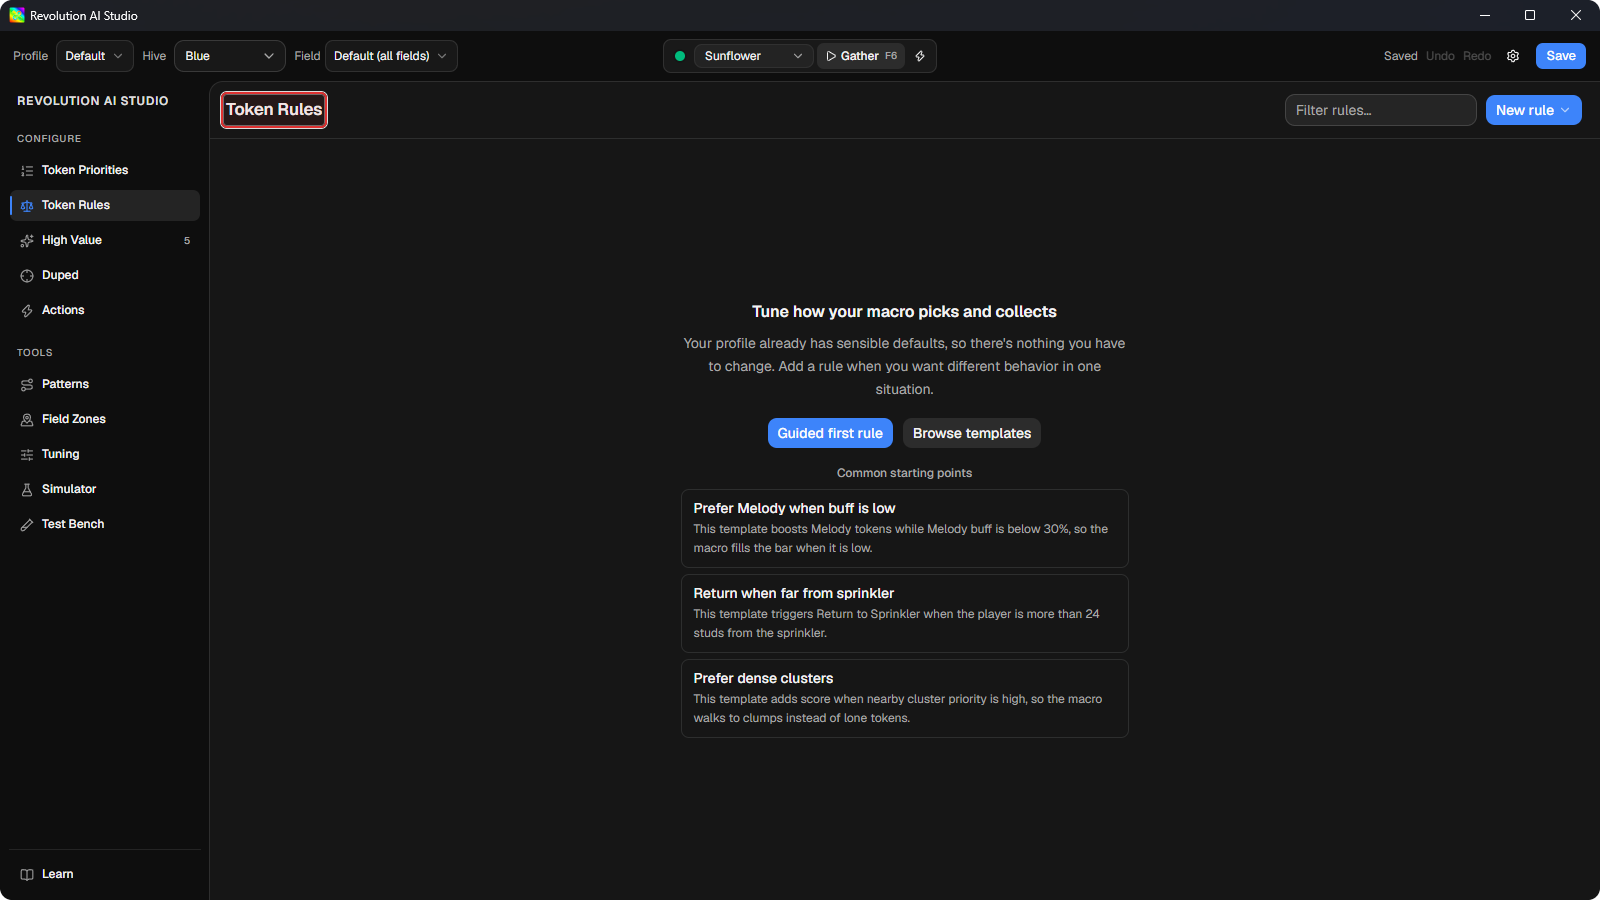Go to the Token Priorities page
Image resolution: width=1600 pixels, height=900 pixels.
click(x=105, y=170)
